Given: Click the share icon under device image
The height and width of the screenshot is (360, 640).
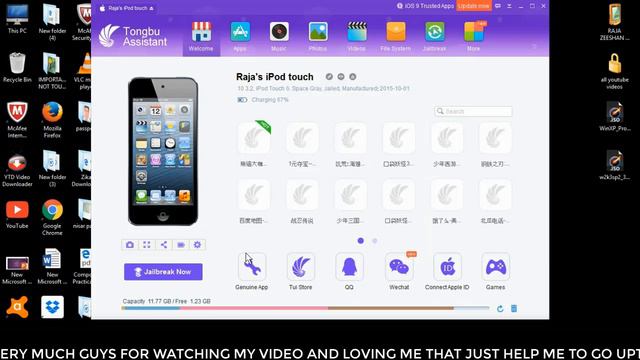Looking at the screenshot, I should pyautogui.click(x=164, y=244).
